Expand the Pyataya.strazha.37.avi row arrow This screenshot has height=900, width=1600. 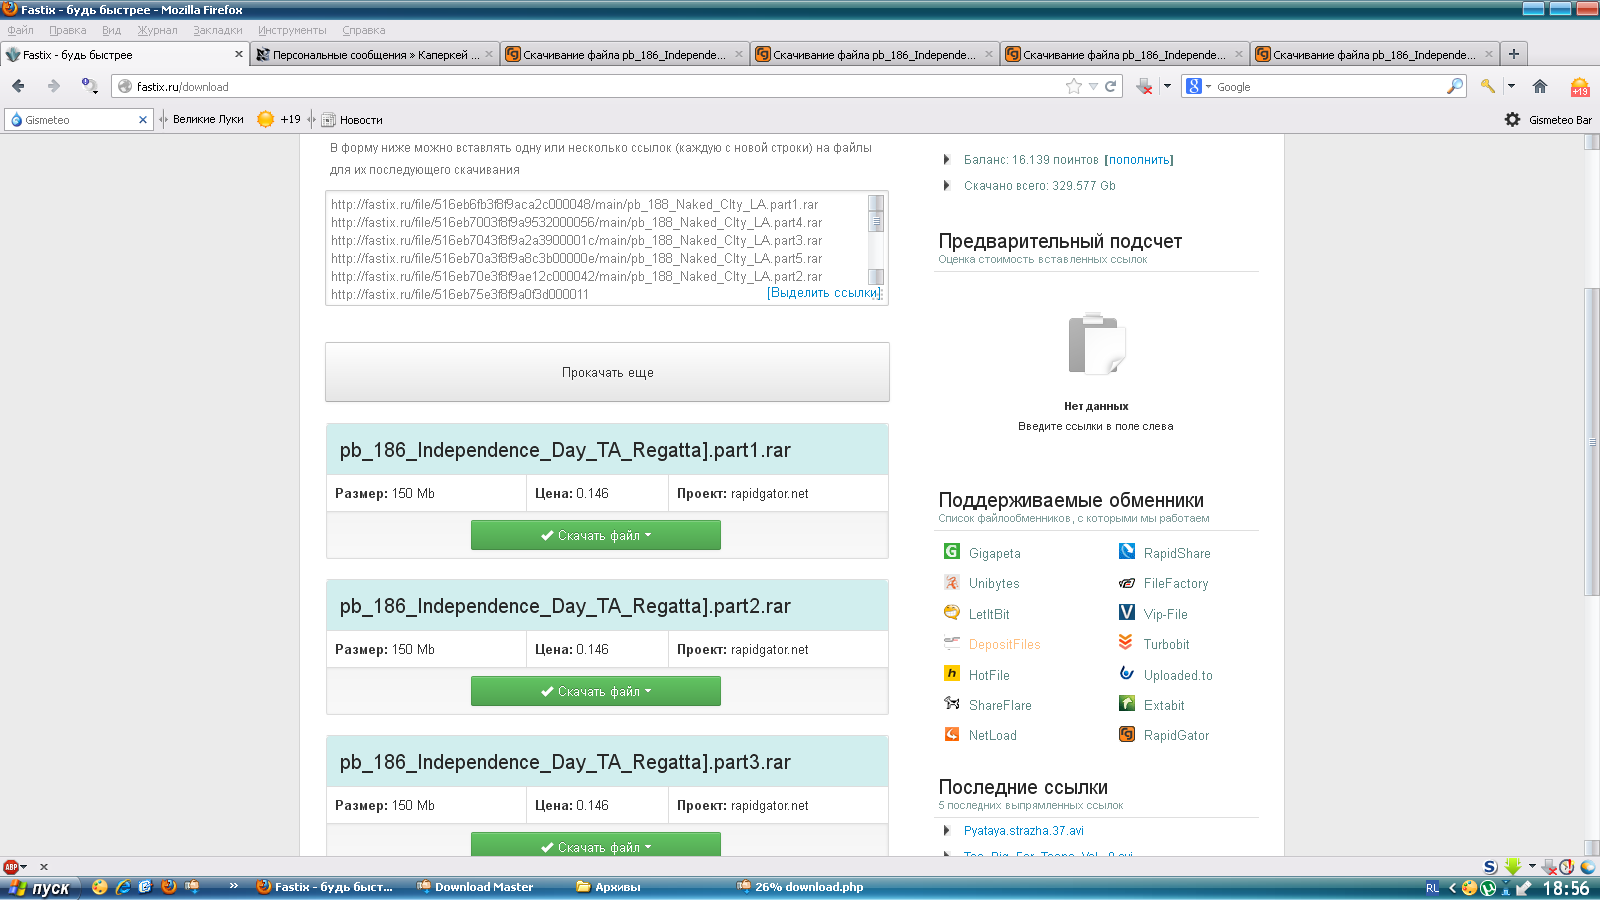[x=946, y=830]
